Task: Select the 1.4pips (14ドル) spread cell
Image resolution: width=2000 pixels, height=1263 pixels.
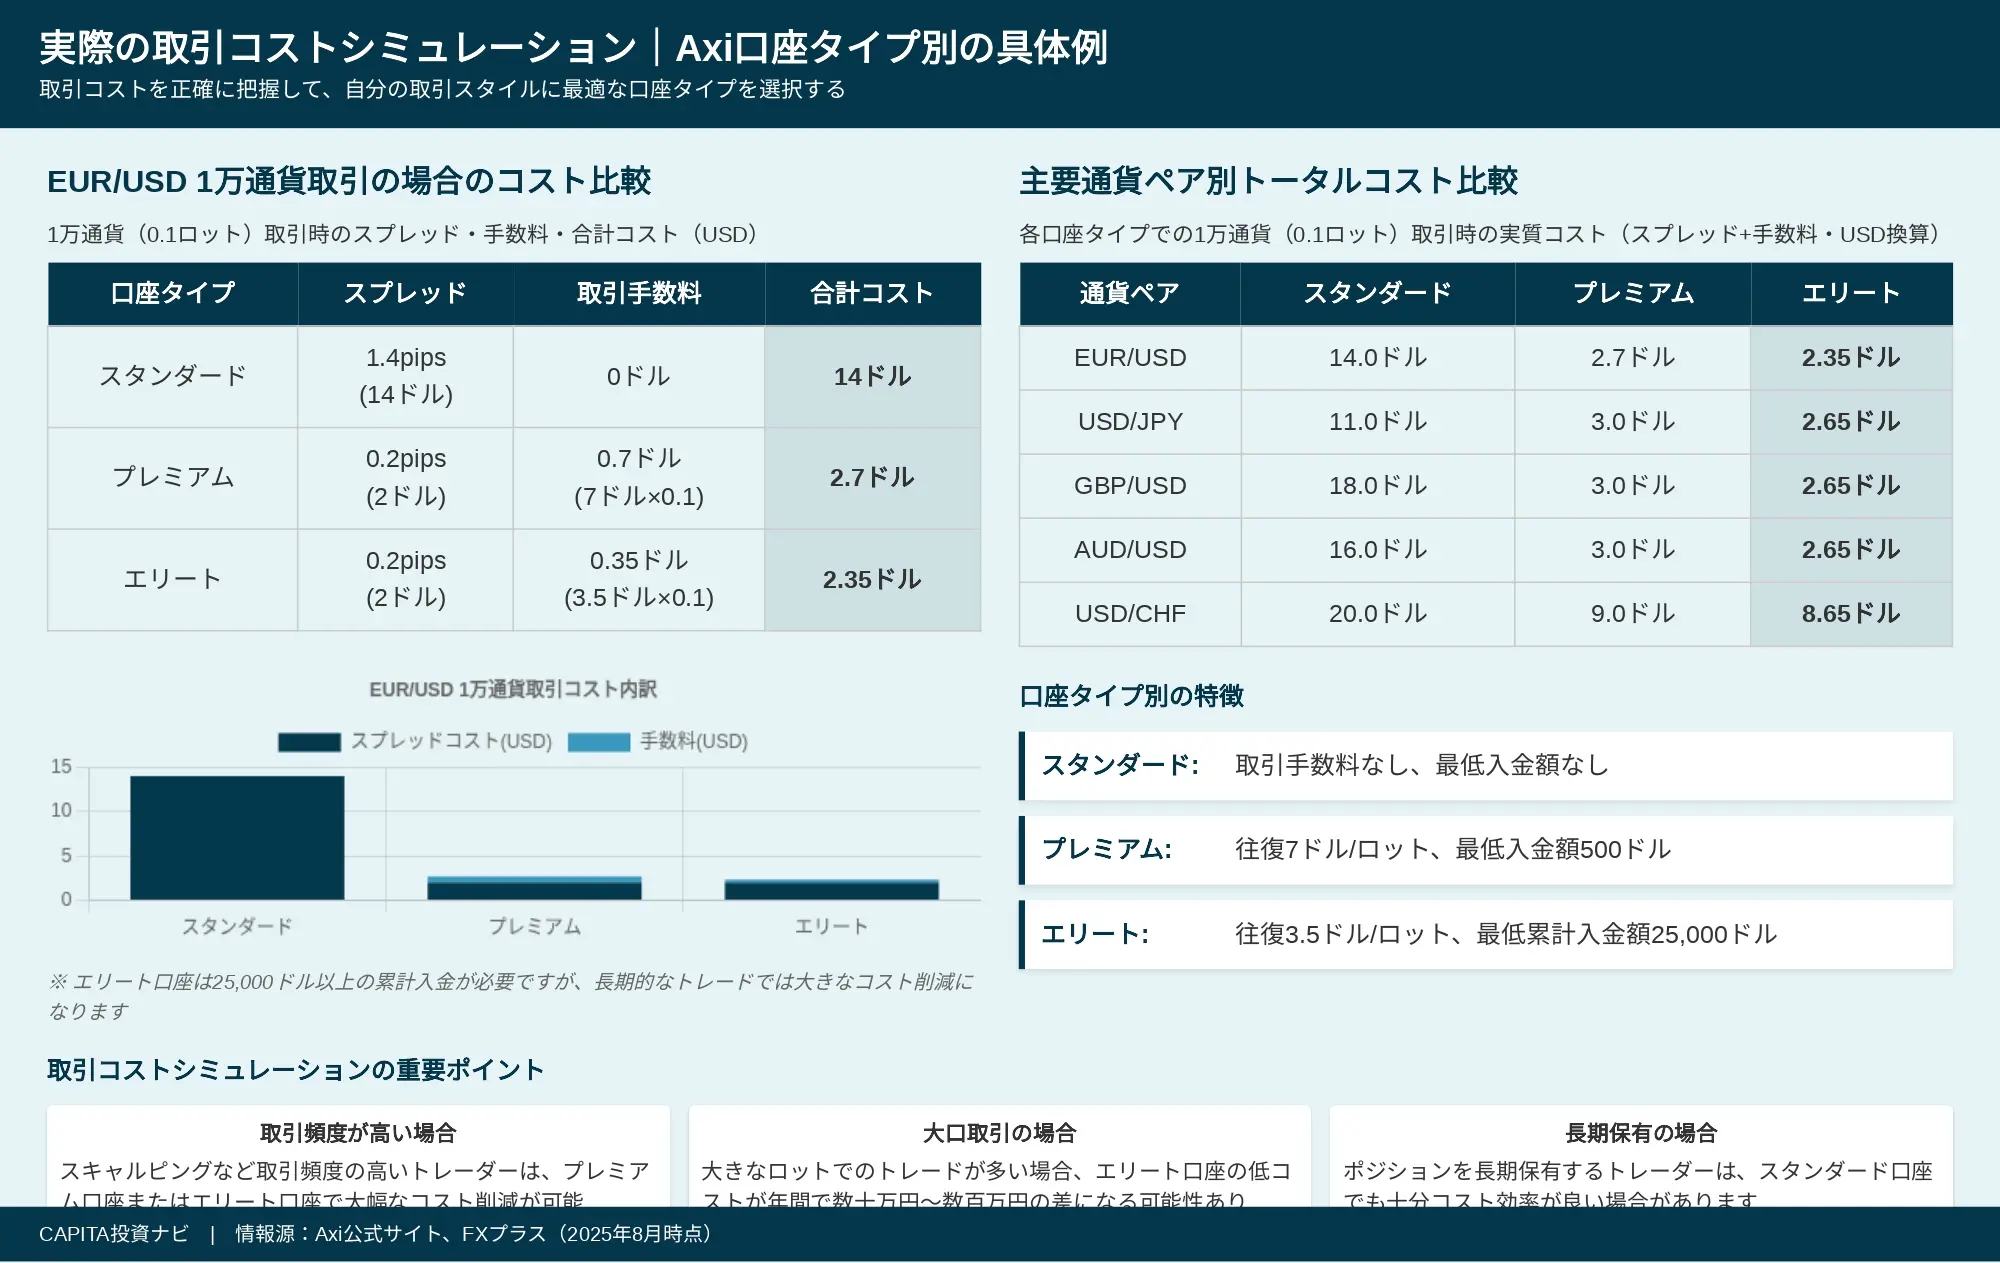Action: (x=405, y=377)
